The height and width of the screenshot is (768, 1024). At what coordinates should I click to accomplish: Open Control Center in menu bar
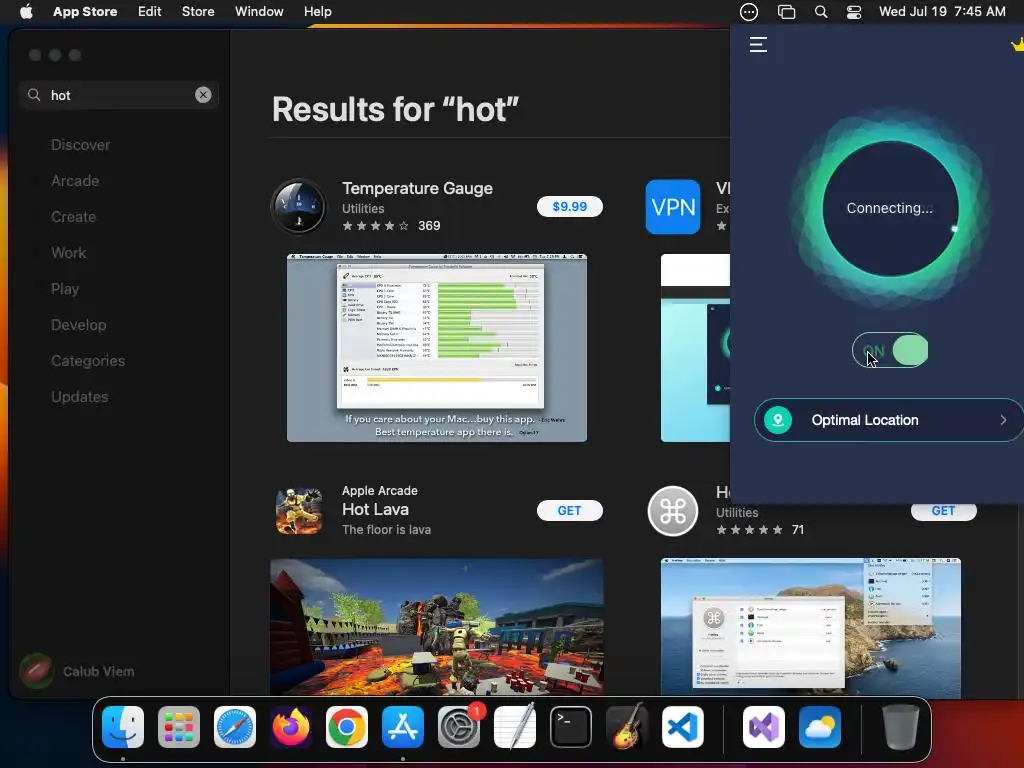coord(854,12)
